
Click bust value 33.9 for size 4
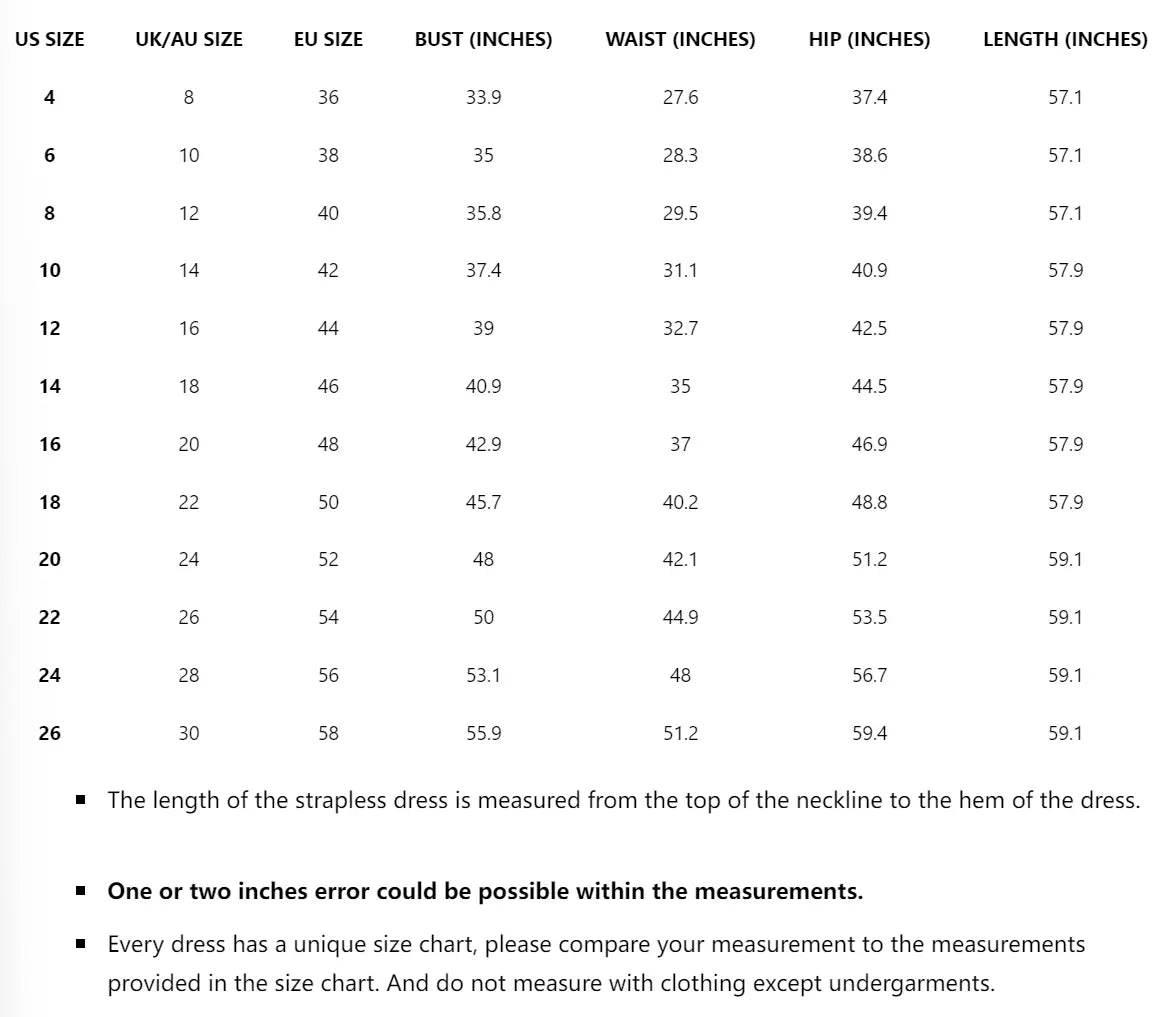483,97
